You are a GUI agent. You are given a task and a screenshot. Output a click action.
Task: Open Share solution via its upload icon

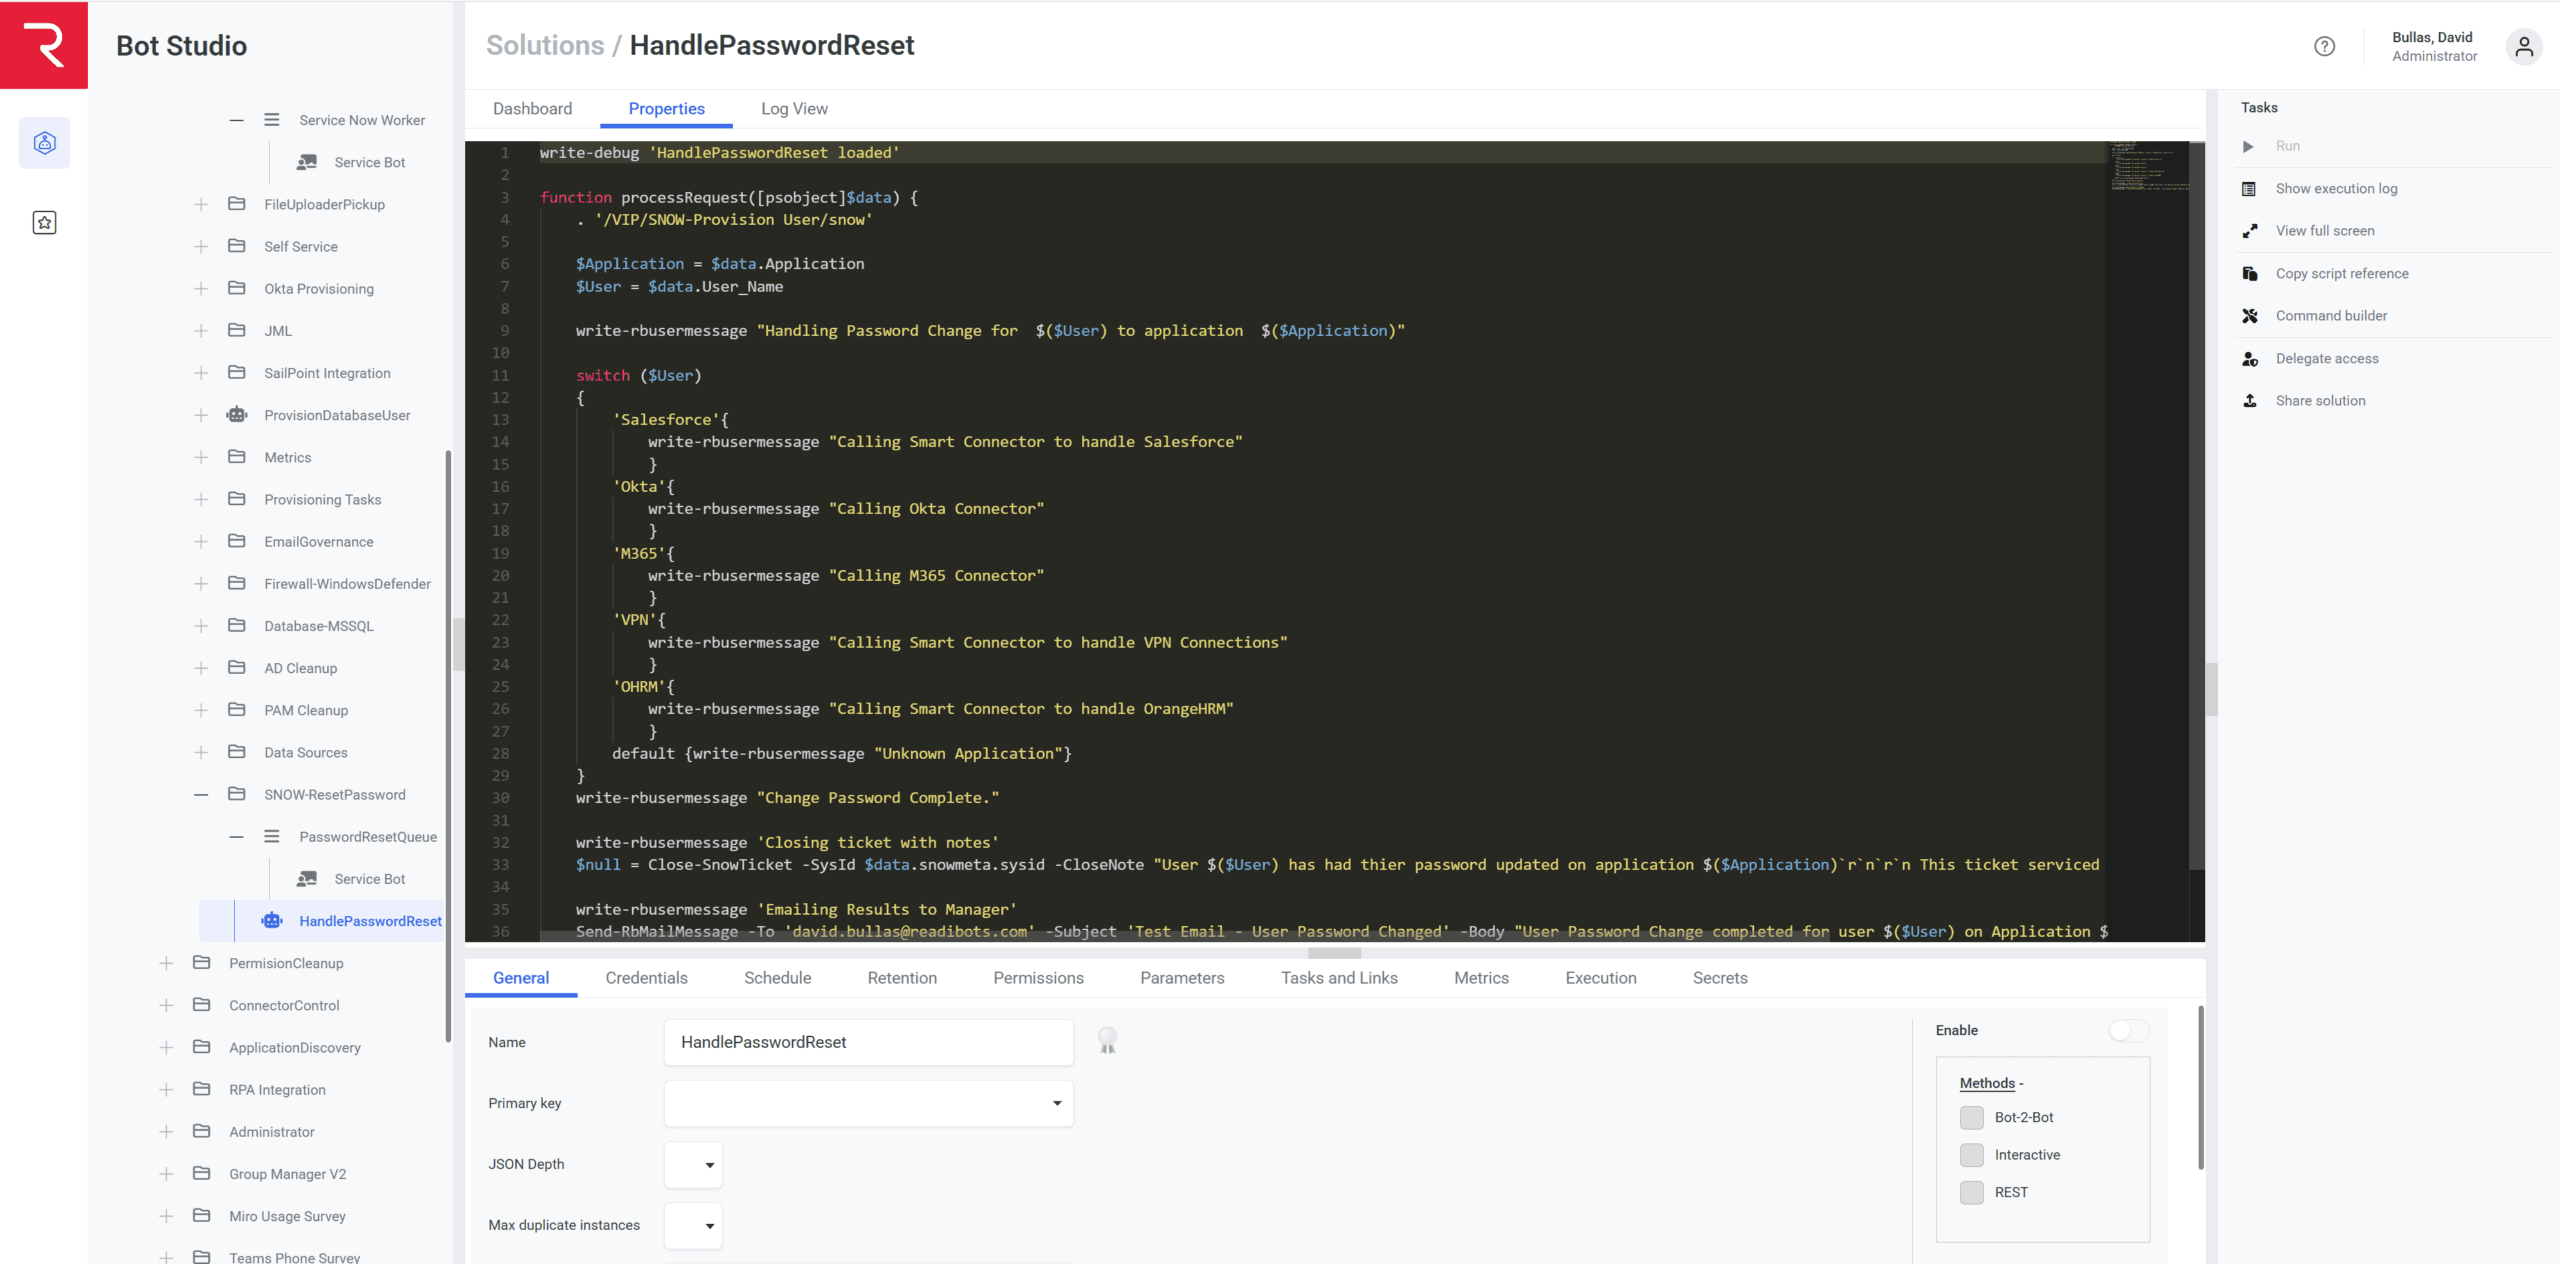click(x=2250, y=400)
